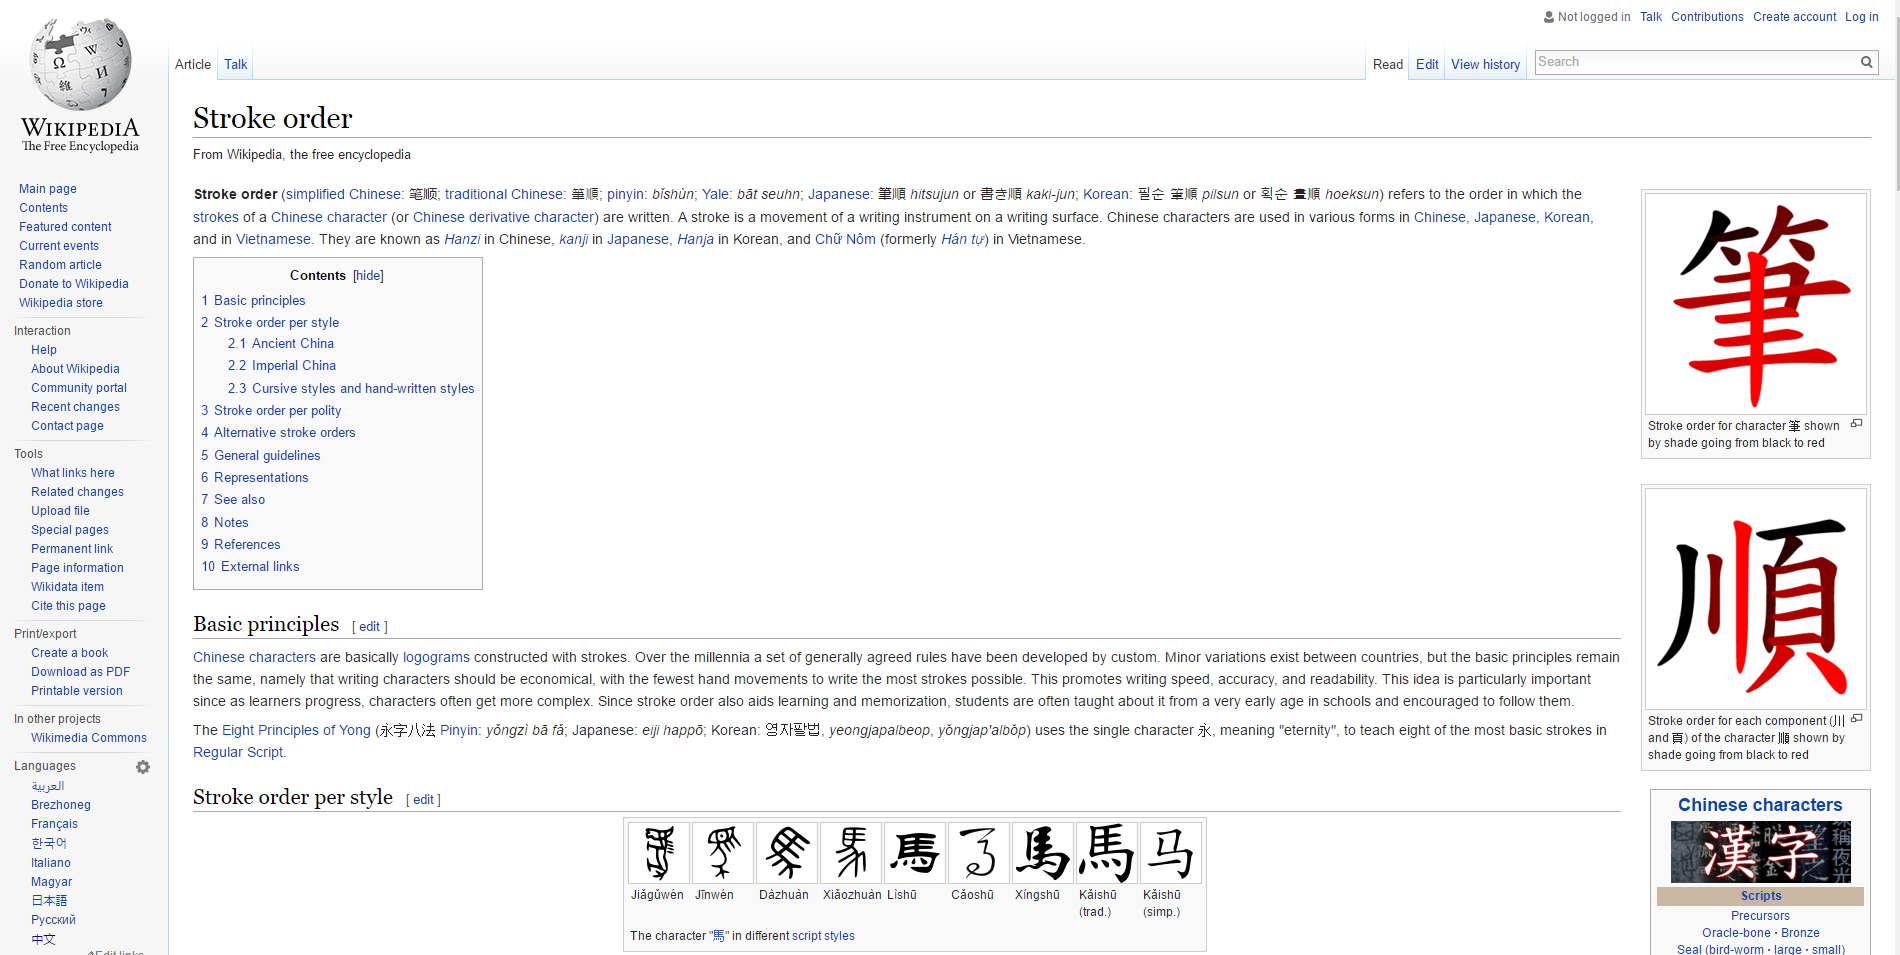Open the View history tab
Viewport: 1900px width, 955px height.
tap(1485, 65)
